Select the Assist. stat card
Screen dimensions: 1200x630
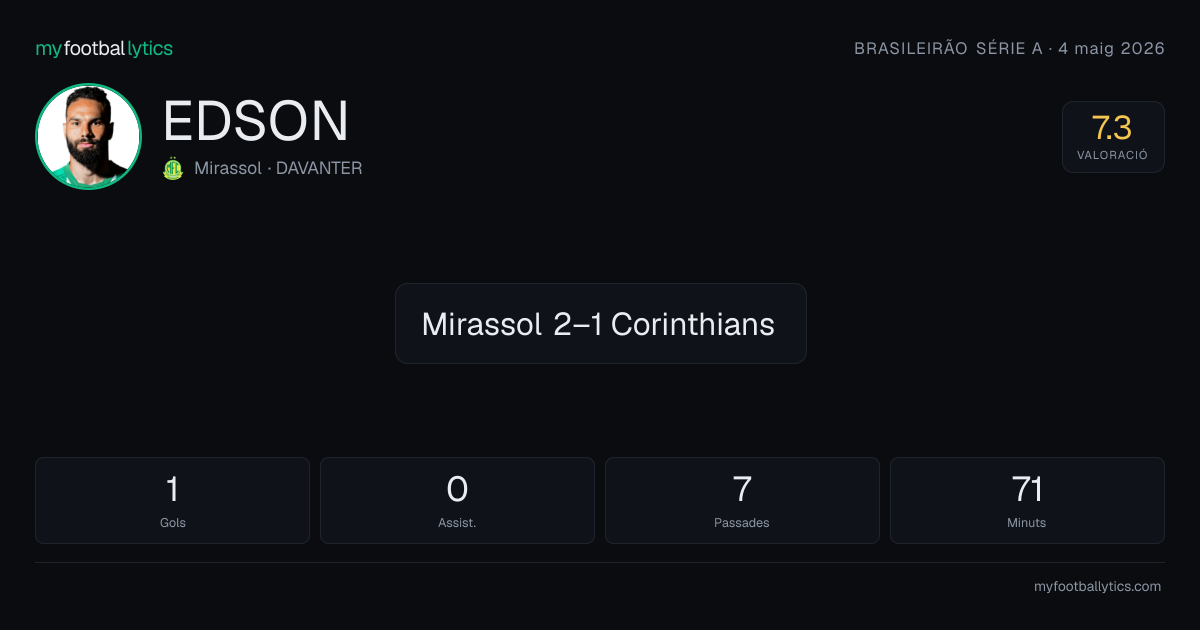[x=457, y=500]
